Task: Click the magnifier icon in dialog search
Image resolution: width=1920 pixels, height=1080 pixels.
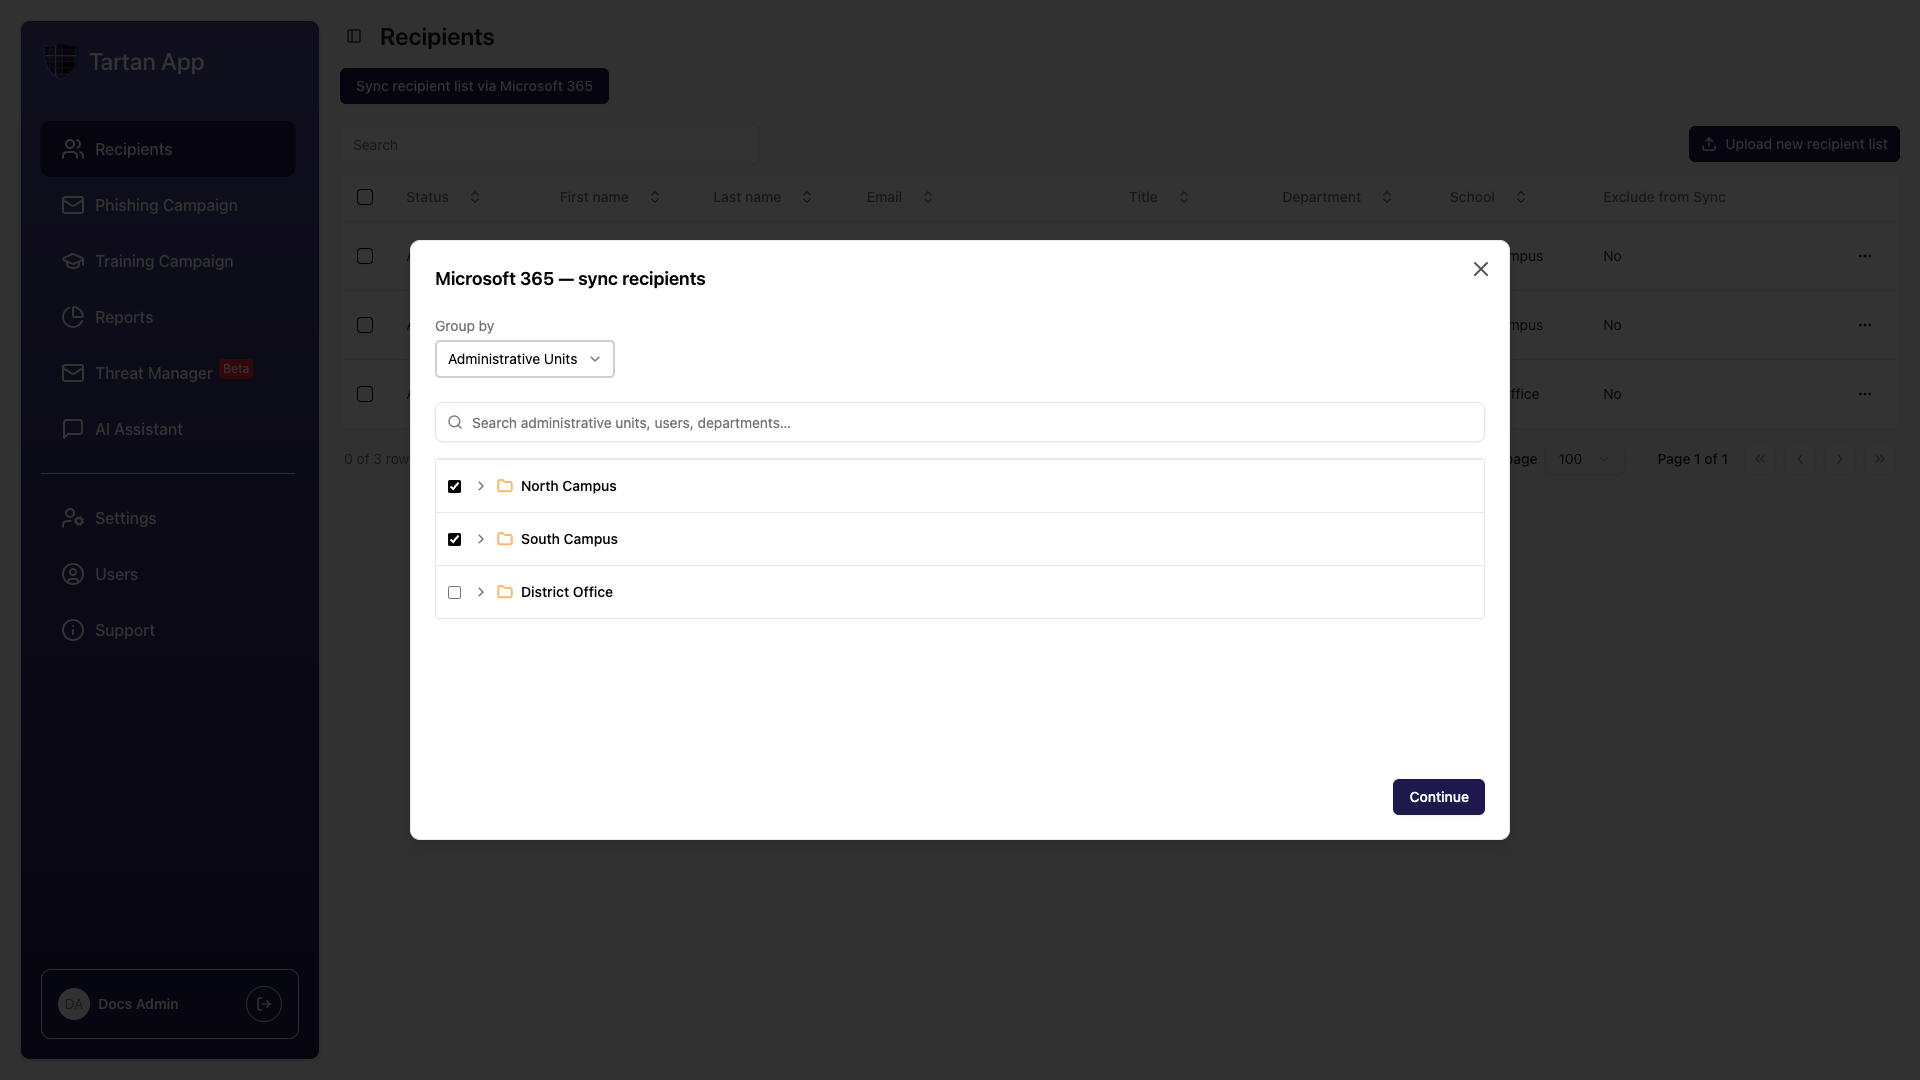Action: click(455, 422)
